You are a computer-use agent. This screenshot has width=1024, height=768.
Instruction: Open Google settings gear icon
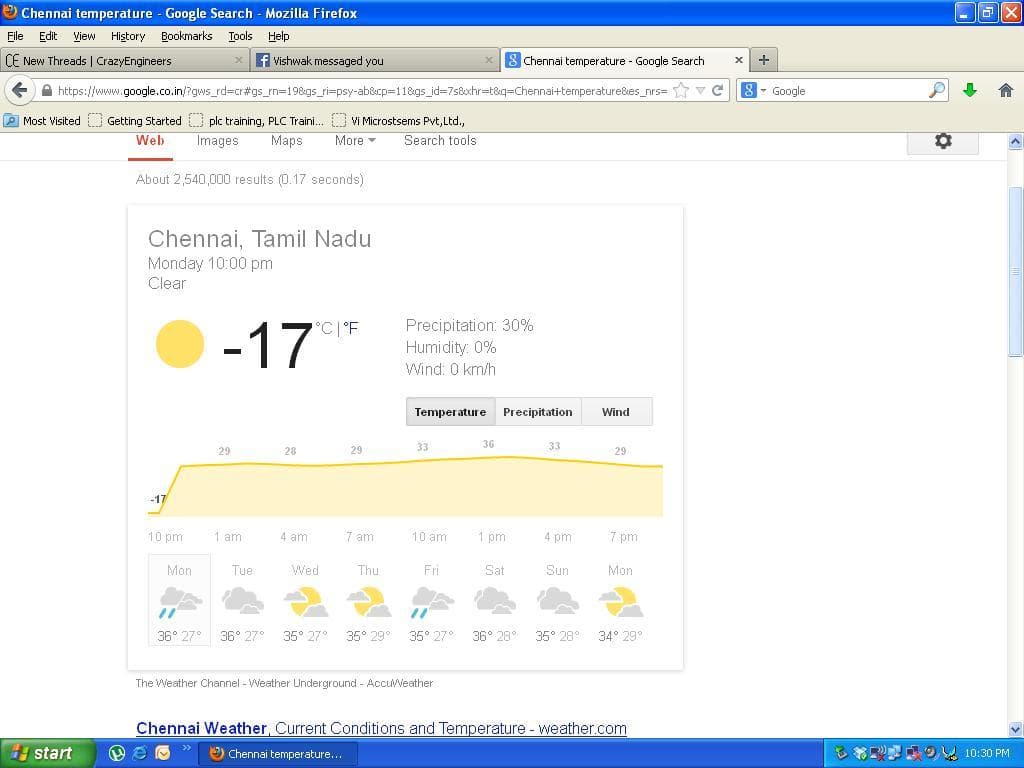point(943,140)
